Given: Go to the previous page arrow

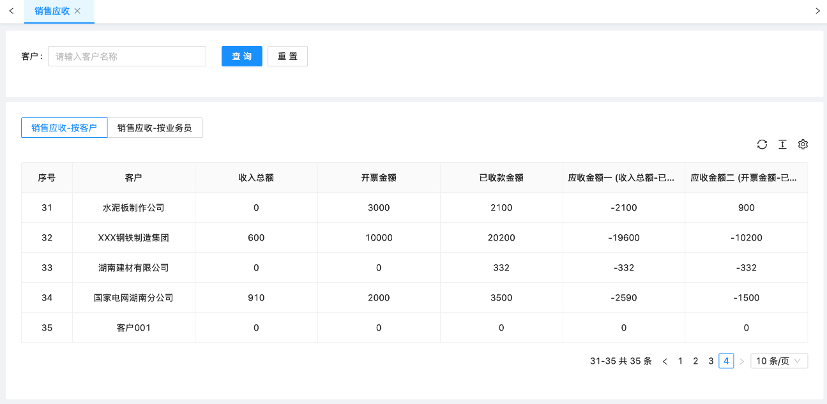Looking at the screenshot, I should [x=665, y=361].
